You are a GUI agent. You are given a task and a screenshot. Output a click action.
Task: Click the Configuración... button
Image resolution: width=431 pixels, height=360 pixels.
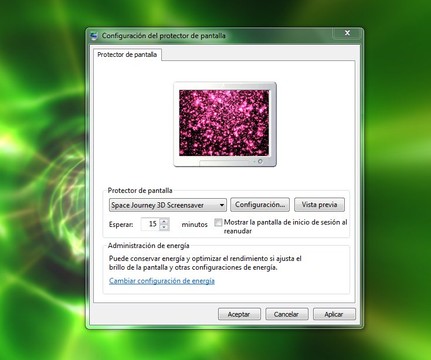[x=260, y=205]
